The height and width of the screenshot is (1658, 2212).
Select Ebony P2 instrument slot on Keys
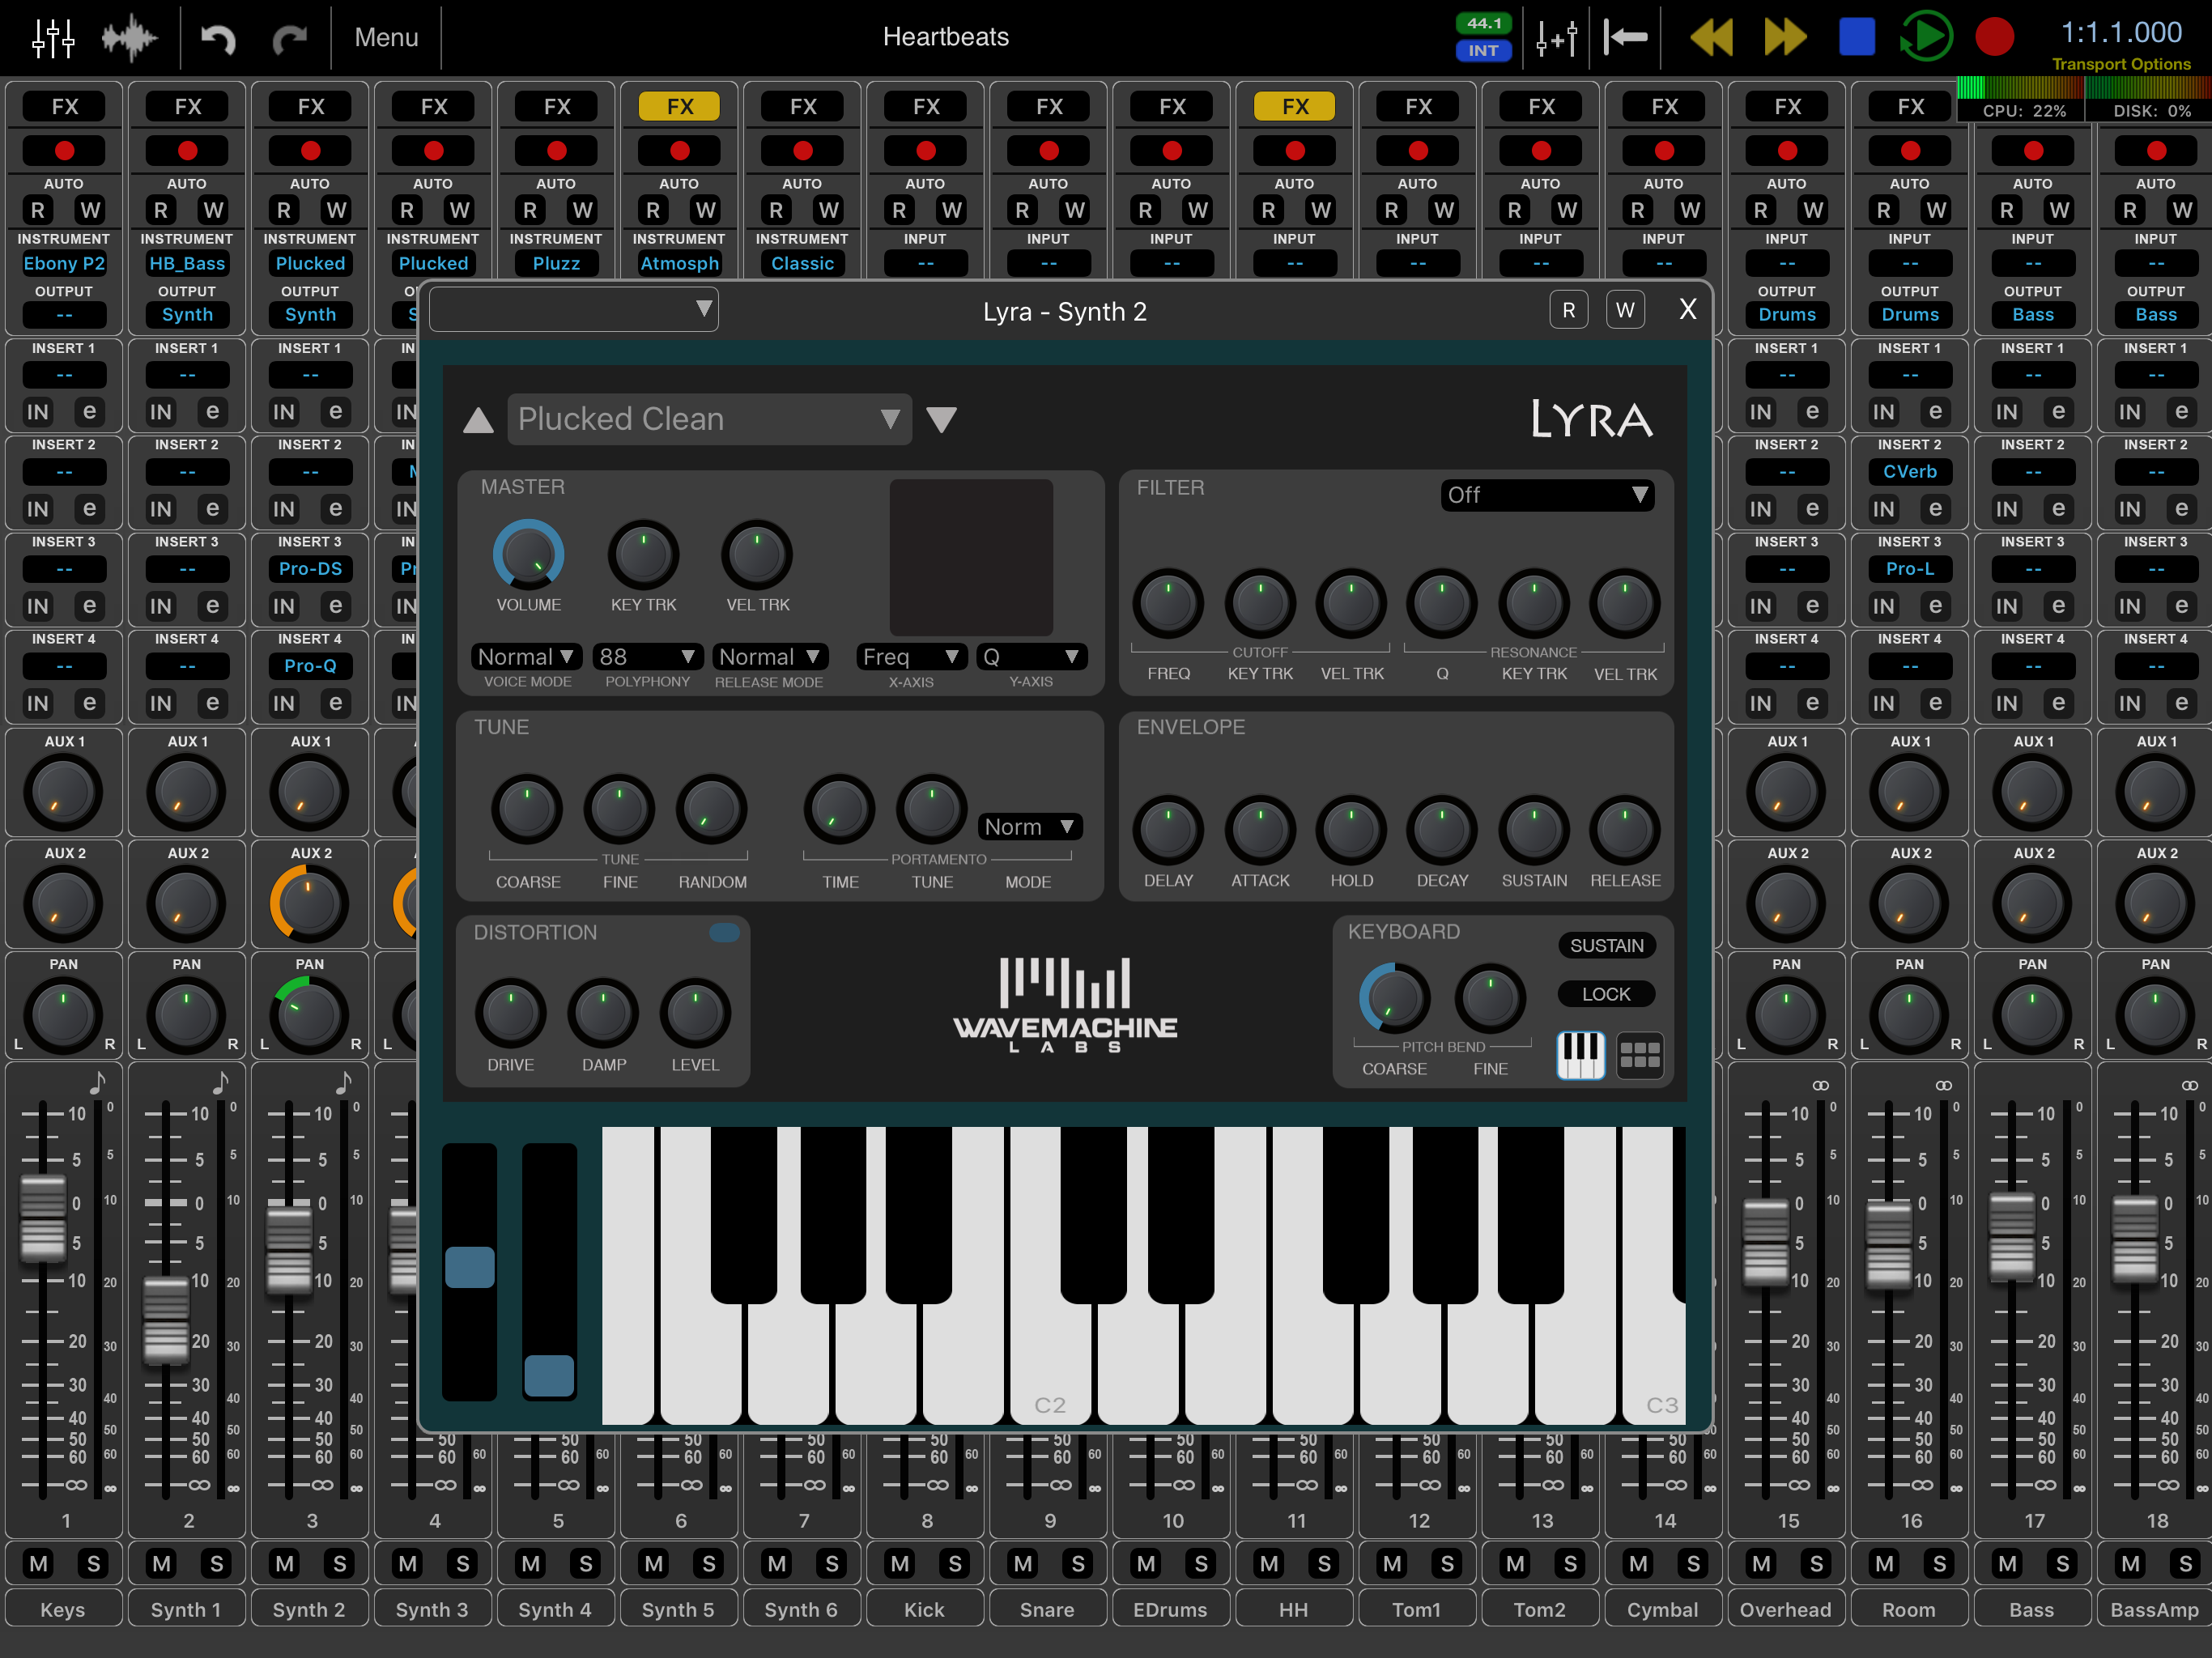(x=64, y=264)
